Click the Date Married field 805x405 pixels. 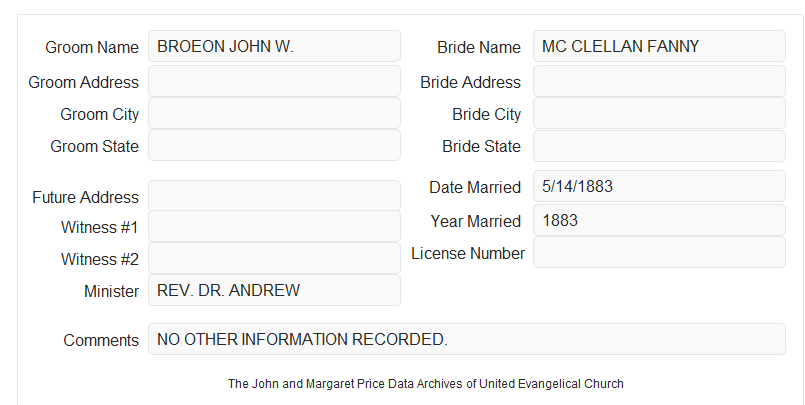(659, 186)
